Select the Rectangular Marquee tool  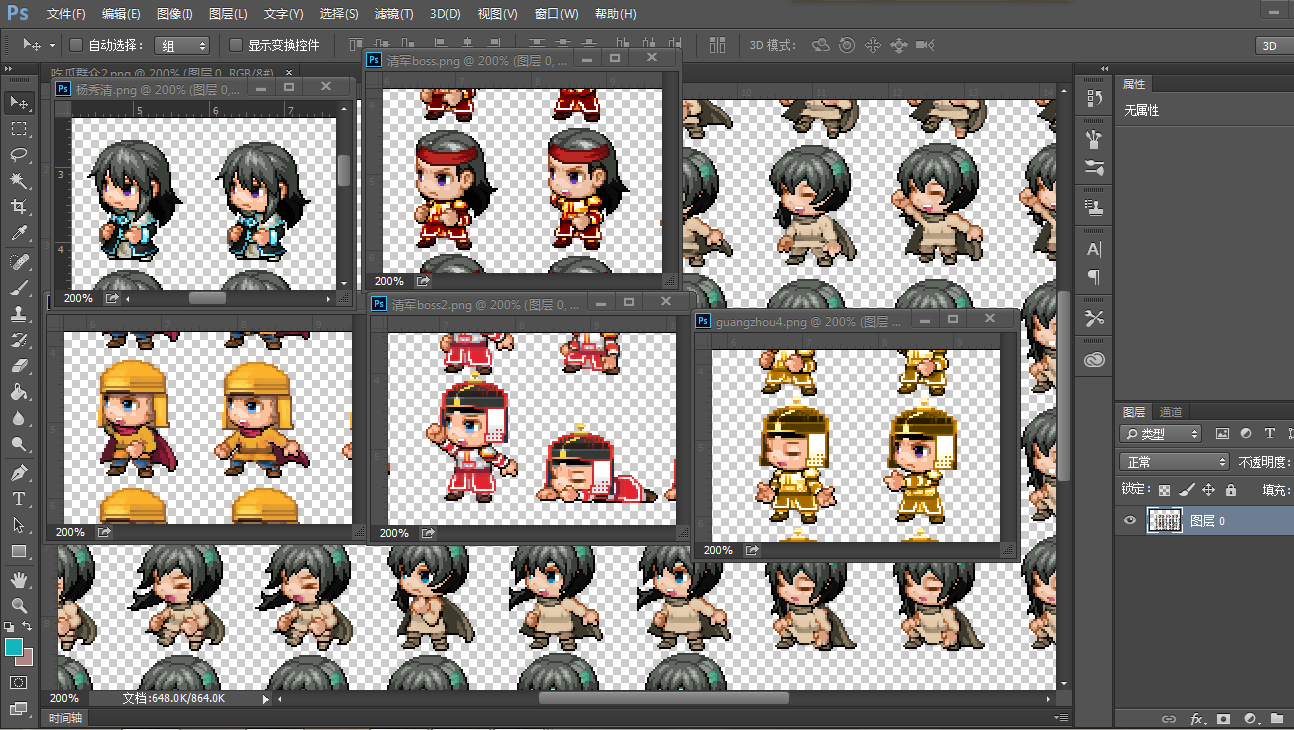coord(19,129)
